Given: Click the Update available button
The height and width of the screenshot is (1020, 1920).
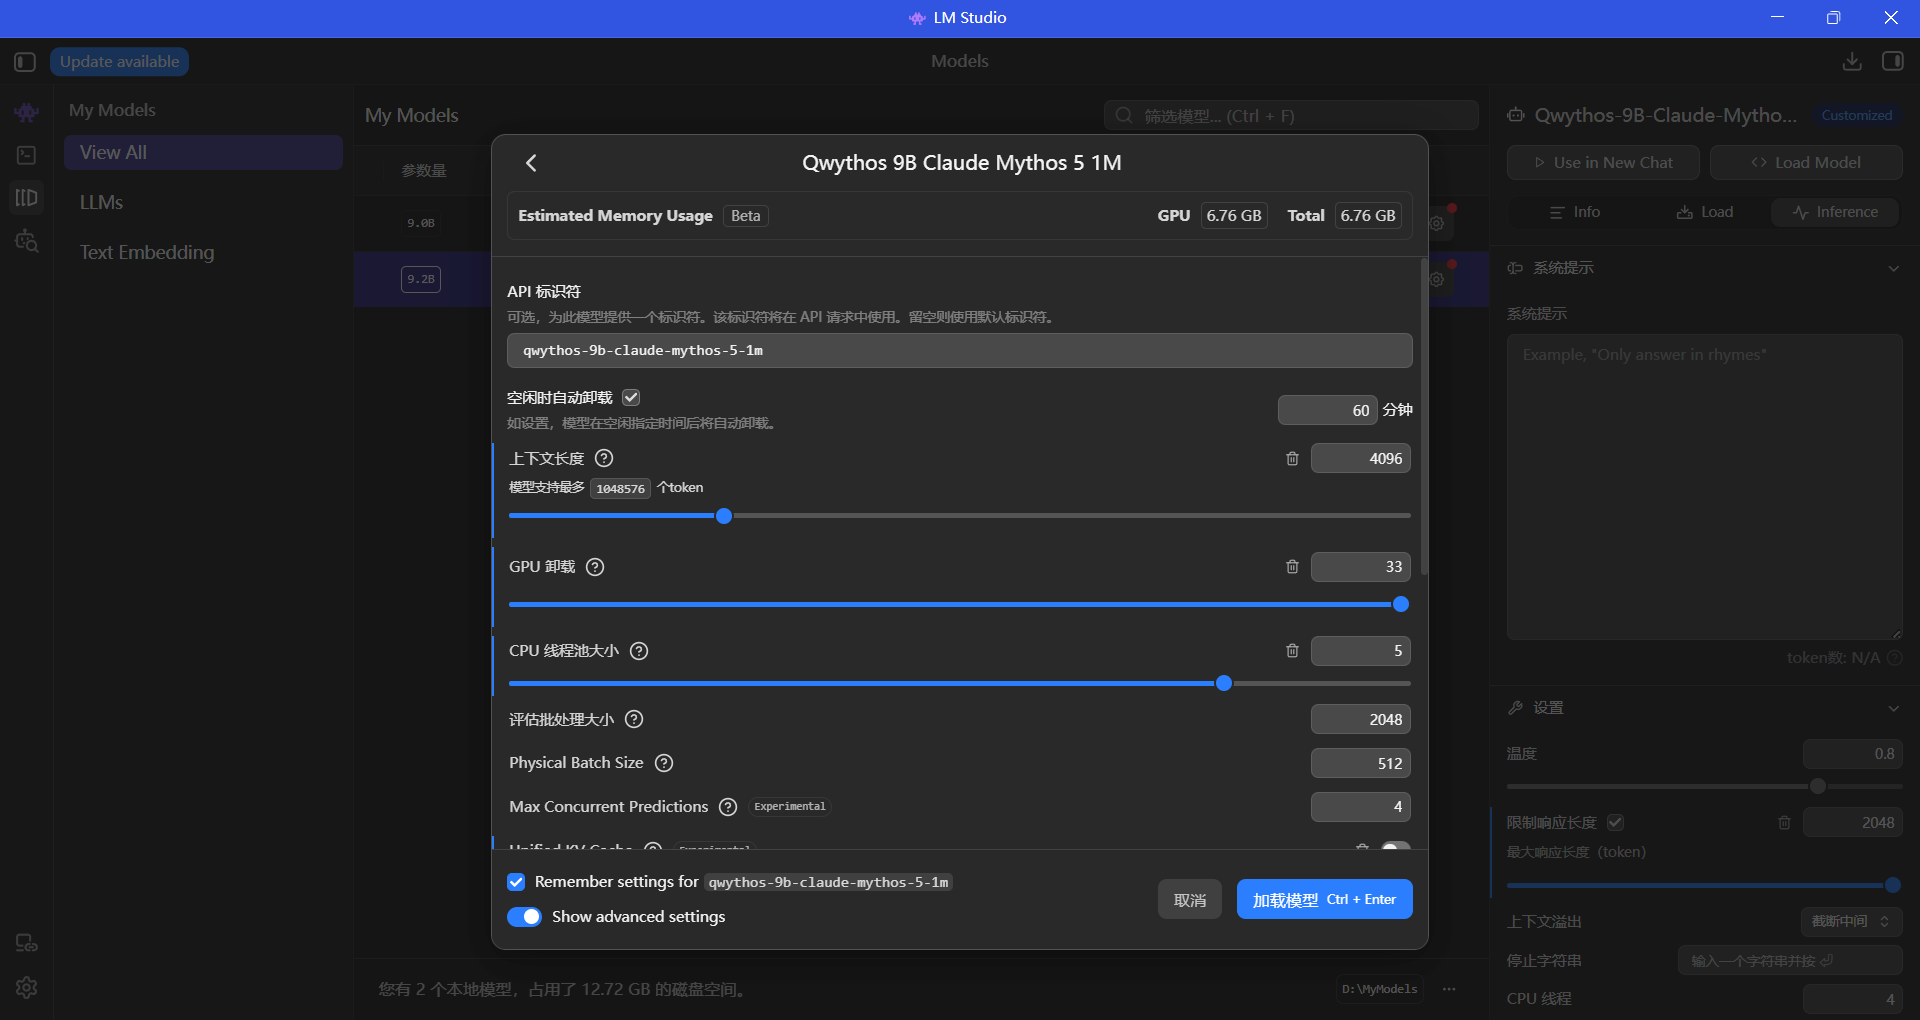Looking at the screenshot, I should (120, 62).
